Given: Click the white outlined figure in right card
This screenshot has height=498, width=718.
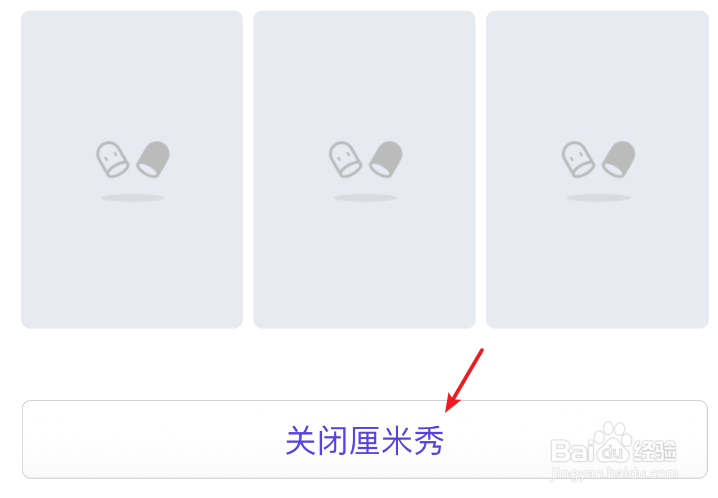Looking at the screenshot, I should point(578,159).
